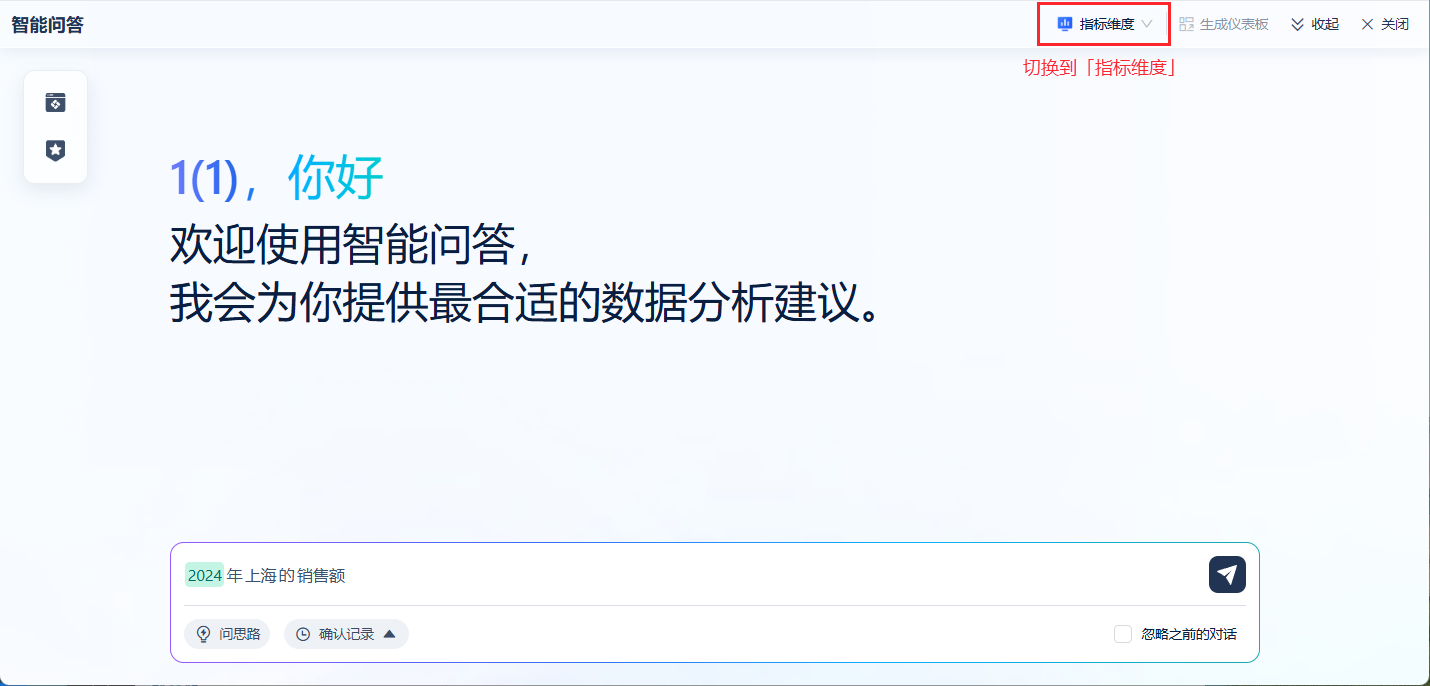Open the window-shaped icon in the left sidebar
The height and width of the screenshot is (686, 1430).
pos(55,103)
